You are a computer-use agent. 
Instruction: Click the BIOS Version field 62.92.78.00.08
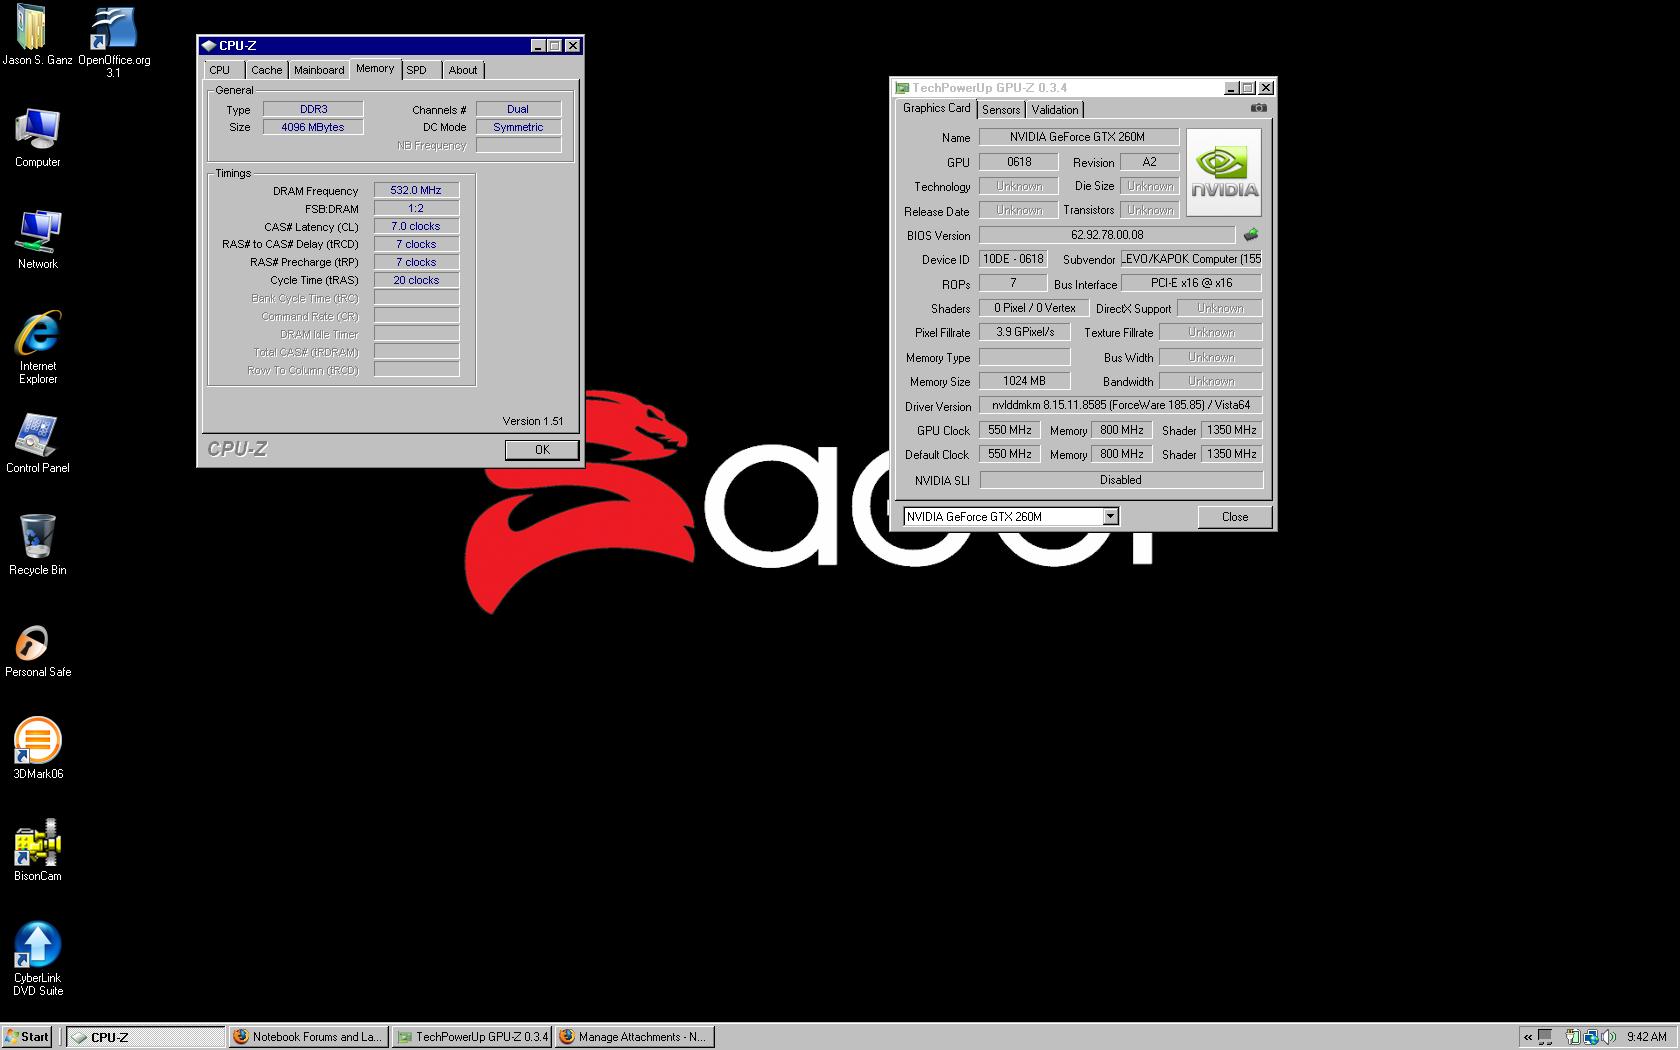(x=1107, y=235)
